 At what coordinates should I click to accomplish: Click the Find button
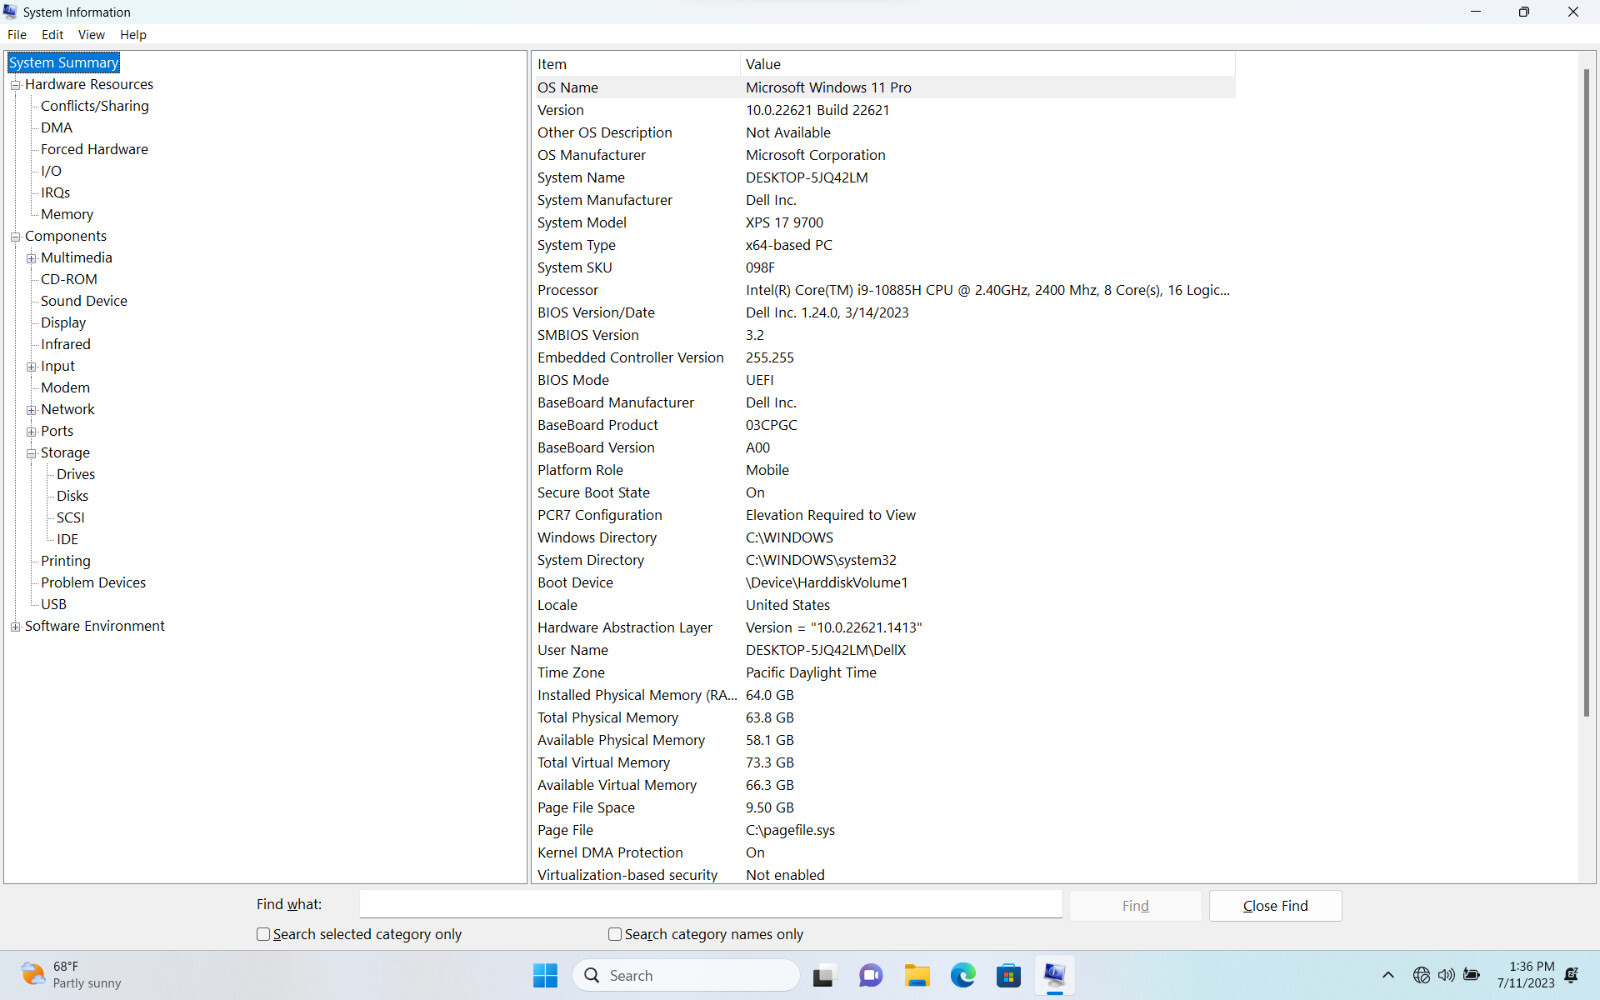tap(1135, 906)
